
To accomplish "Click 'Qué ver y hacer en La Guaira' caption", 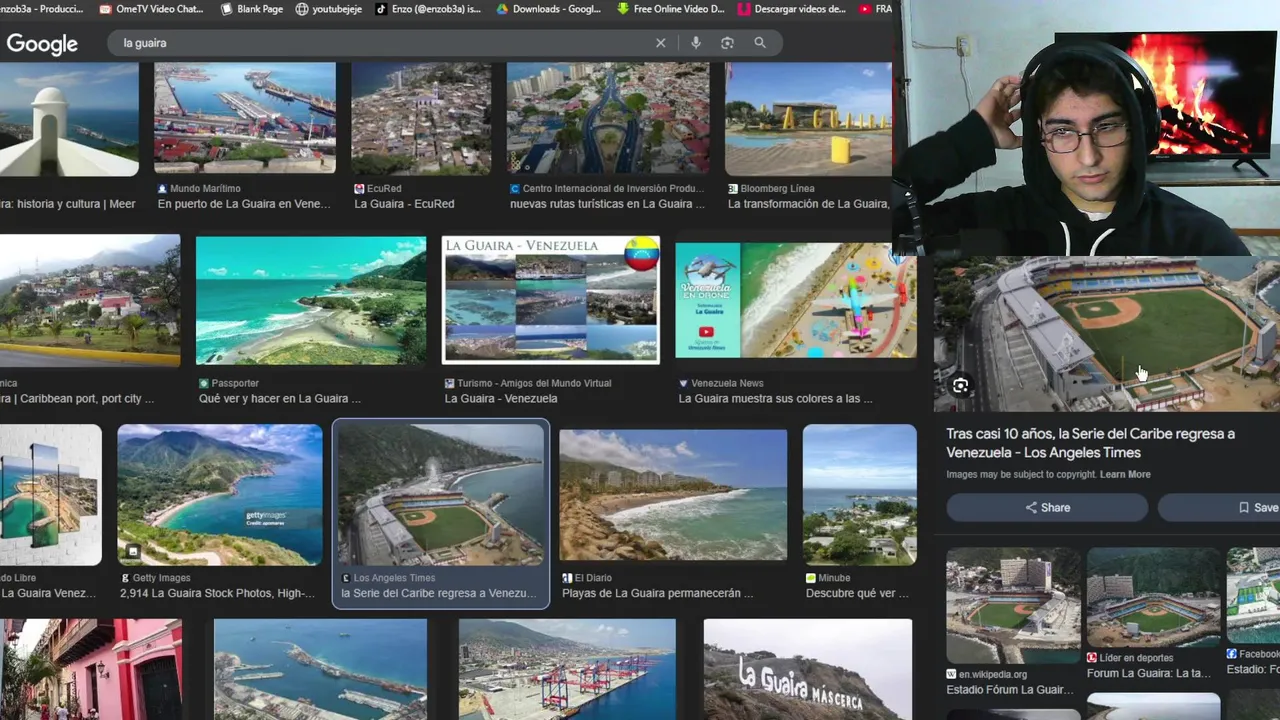I will coord(280,399).
